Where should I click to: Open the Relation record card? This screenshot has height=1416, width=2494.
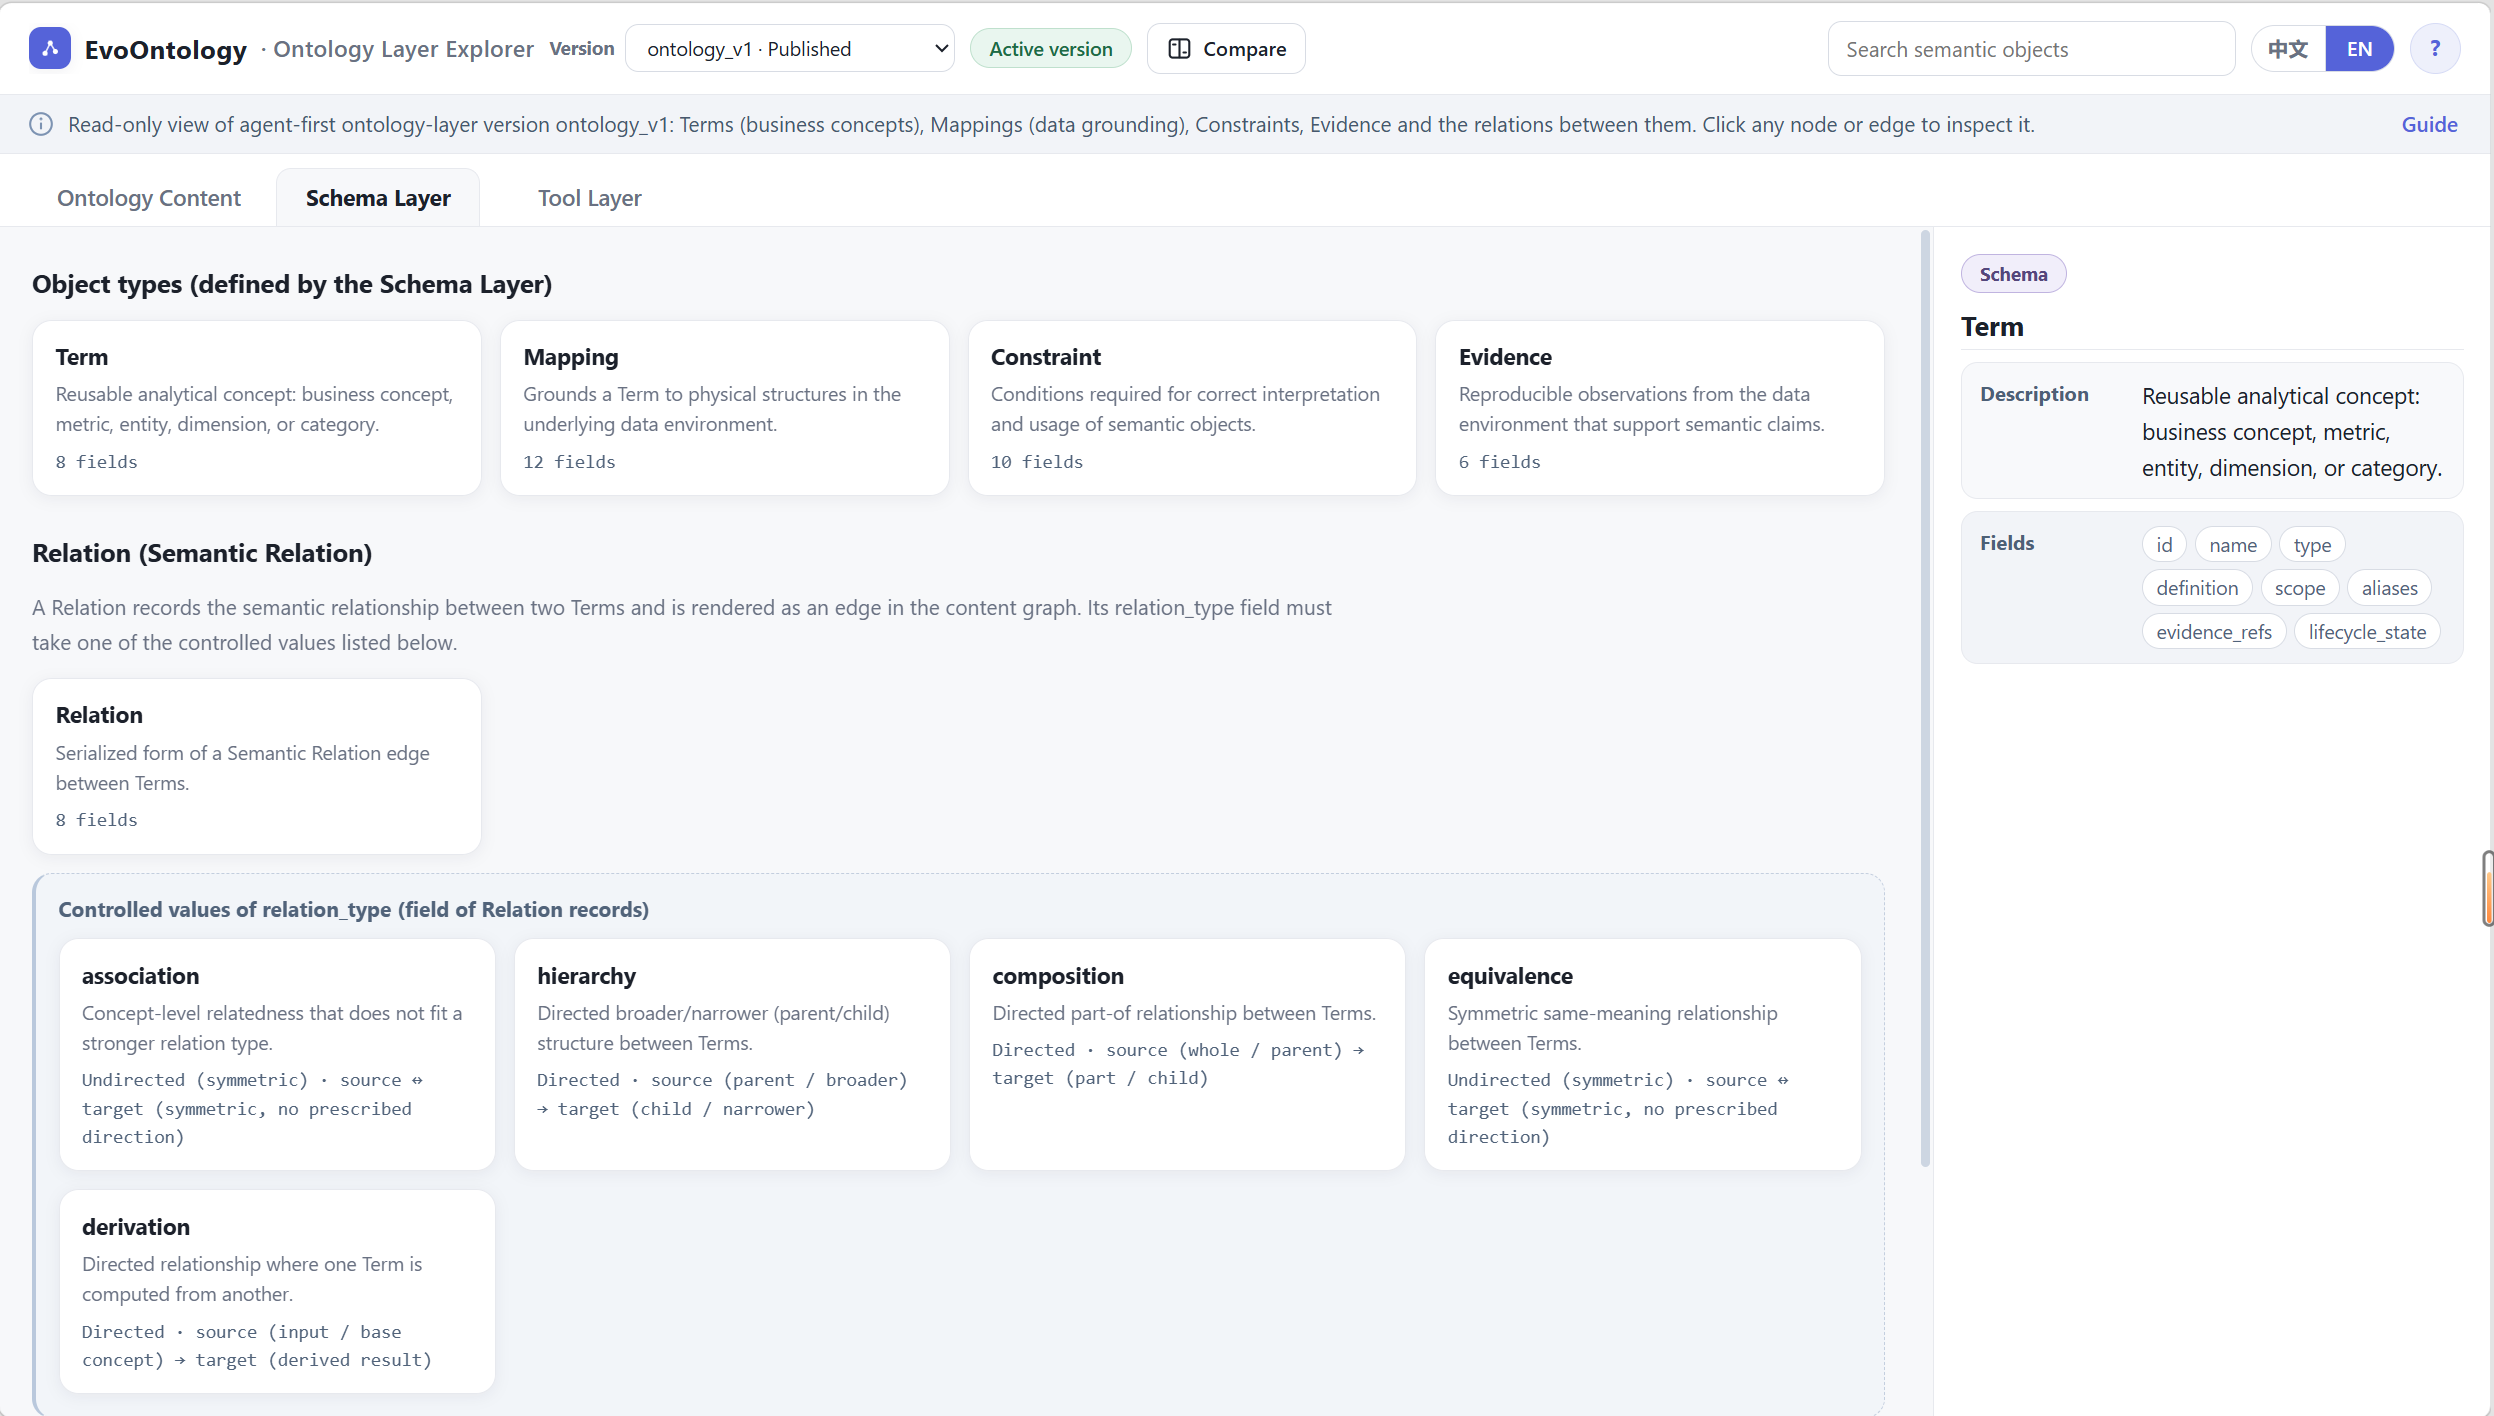tap(257, 766)
